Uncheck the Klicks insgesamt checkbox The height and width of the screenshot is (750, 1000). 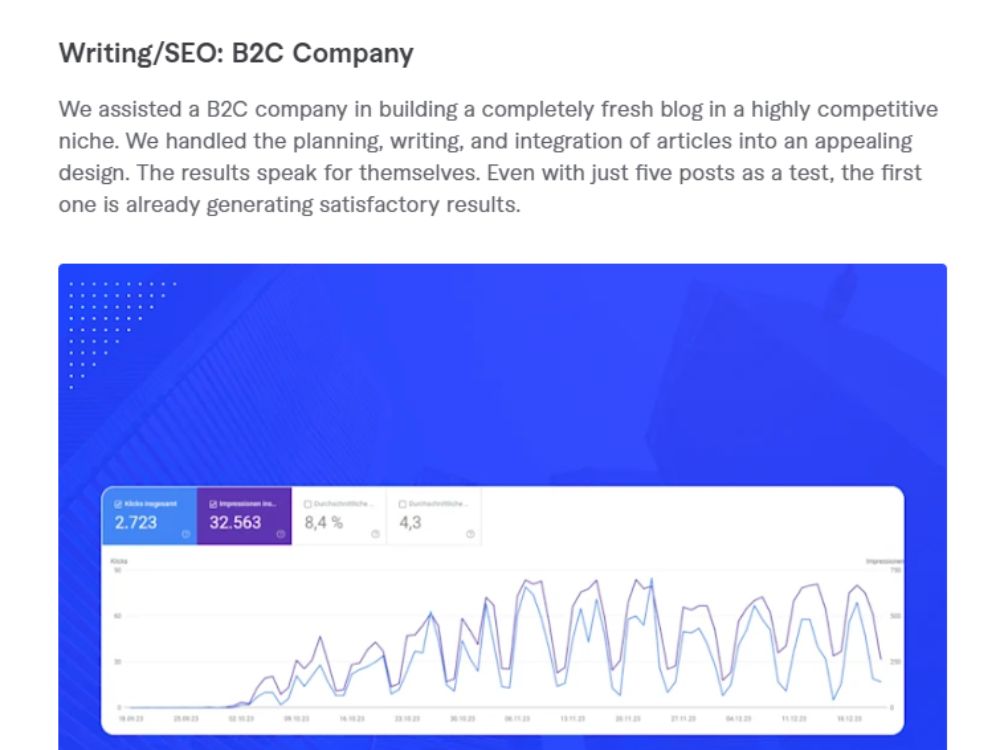(118, 504)
